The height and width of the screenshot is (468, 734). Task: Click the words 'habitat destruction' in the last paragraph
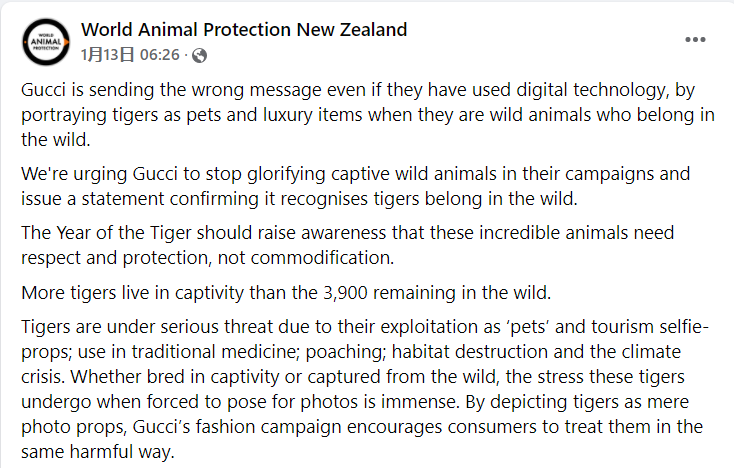tap(470, 352)
